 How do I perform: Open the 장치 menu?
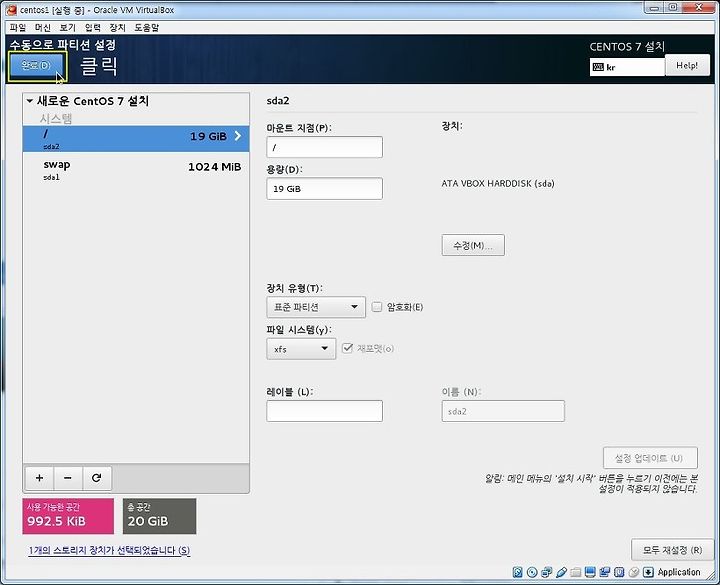[x=117, y=28]
